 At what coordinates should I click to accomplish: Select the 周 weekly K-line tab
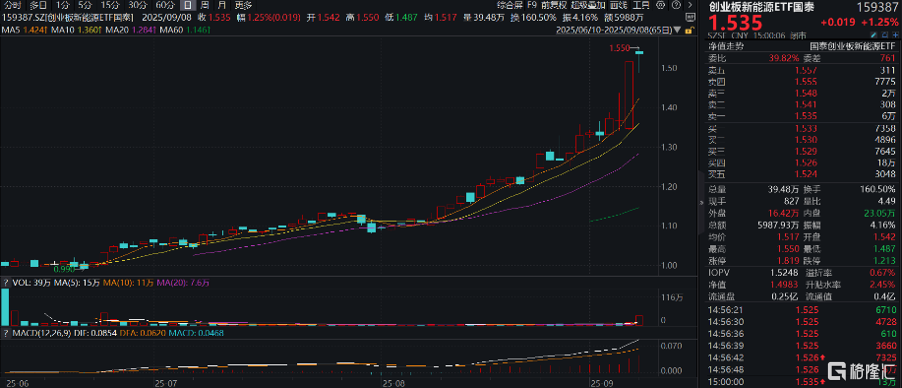click(204, 5)
